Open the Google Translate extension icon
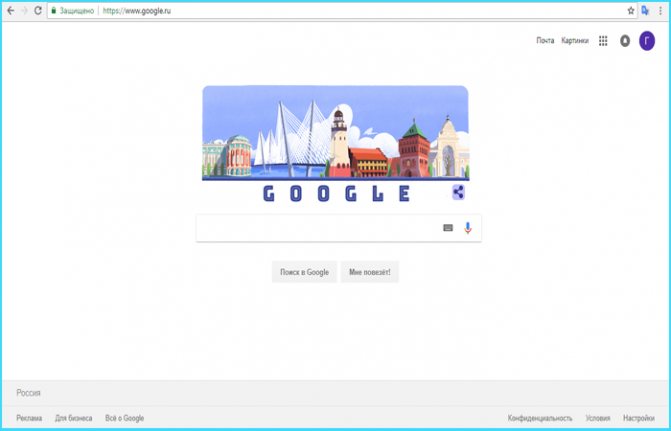Viewport: 671px width, 431px height. tap(645, 11)
